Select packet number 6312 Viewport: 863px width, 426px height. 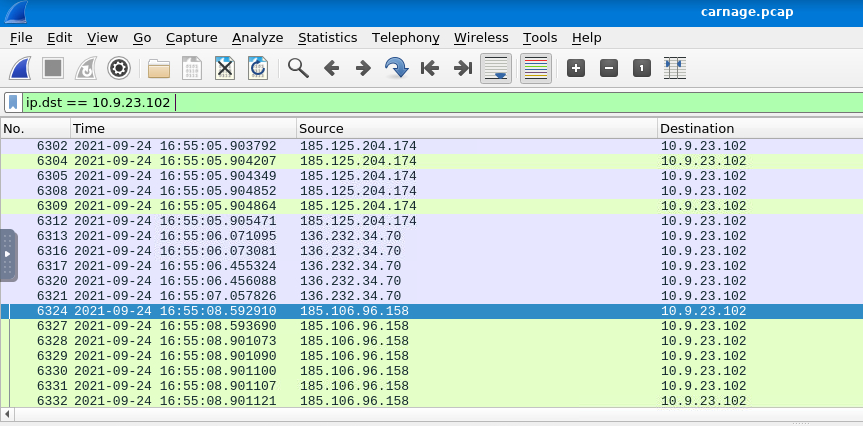tap(432, 221)
